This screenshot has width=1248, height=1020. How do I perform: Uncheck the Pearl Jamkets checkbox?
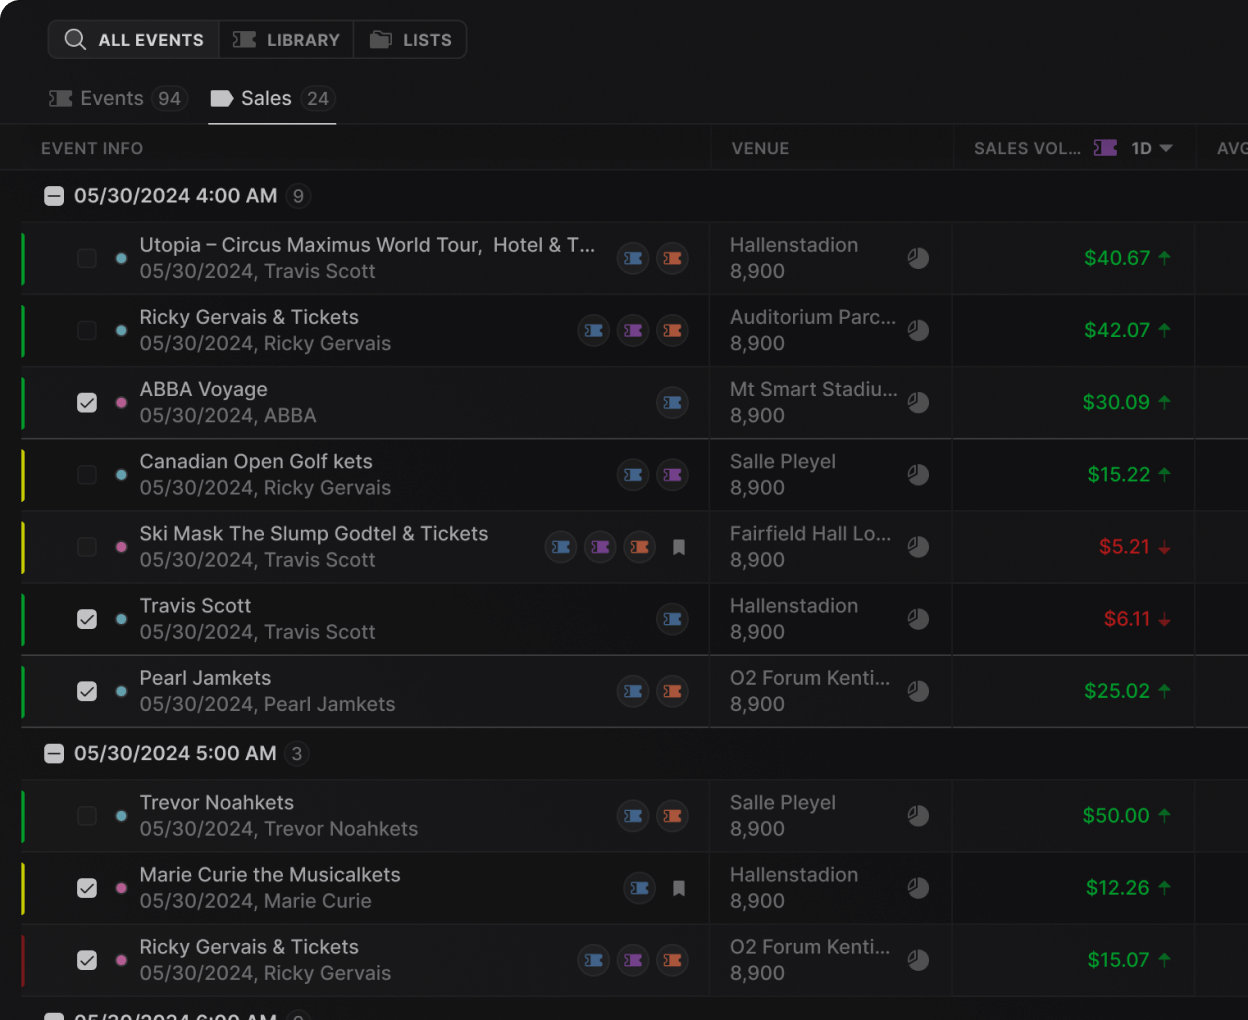point(87,691)
